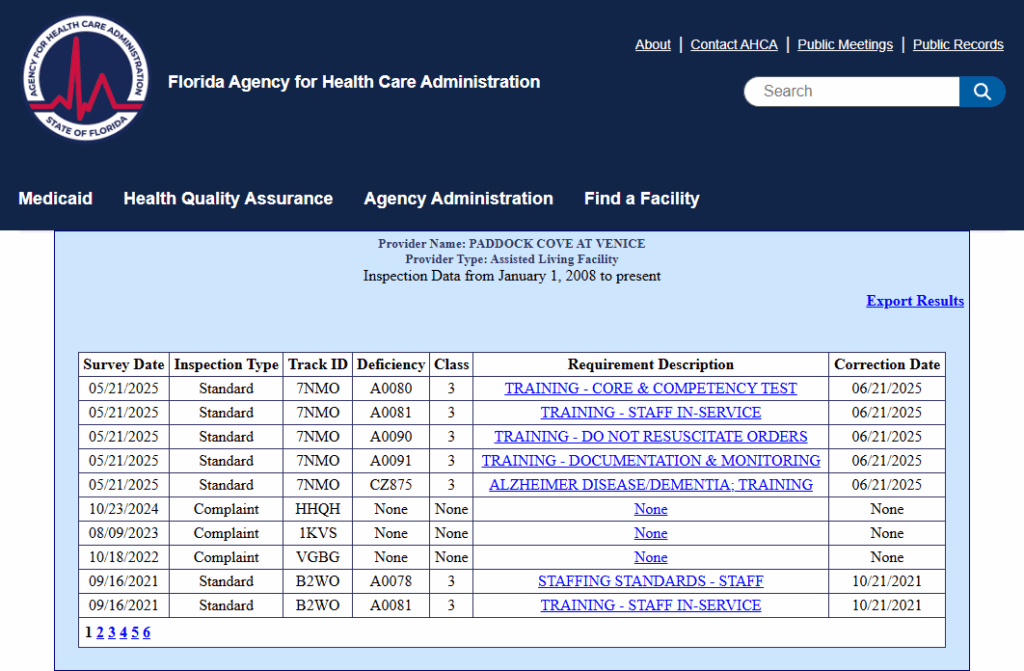The height and width of the screenshot is (671, 1024).
Task: Click the Requirement Description column header
Action: [650, 365]
